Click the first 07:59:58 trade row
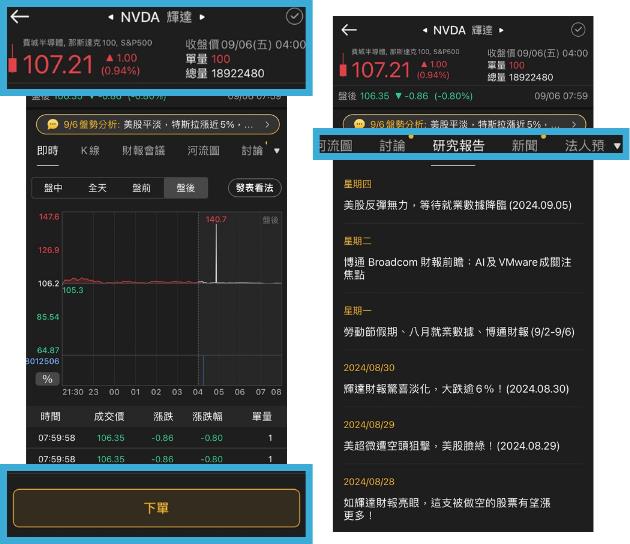The width and height of the screenshot is (630, 544). 156,438
